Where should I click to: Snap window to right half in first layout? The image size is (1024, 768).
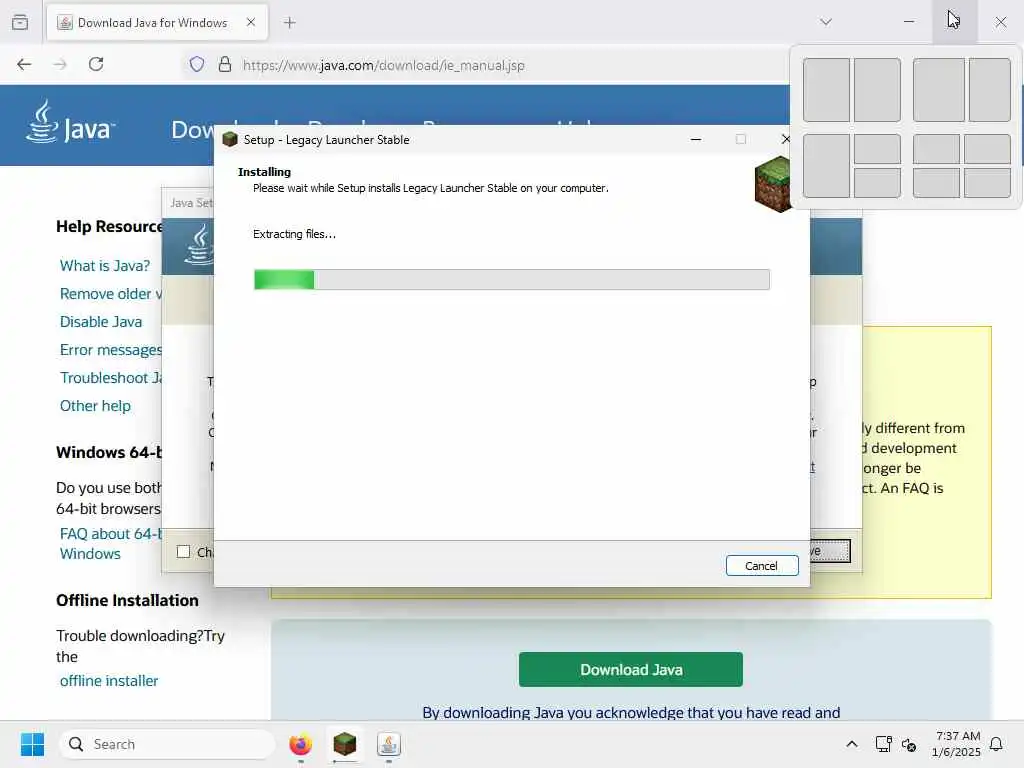pyautogui.click(x=877, y=89)
